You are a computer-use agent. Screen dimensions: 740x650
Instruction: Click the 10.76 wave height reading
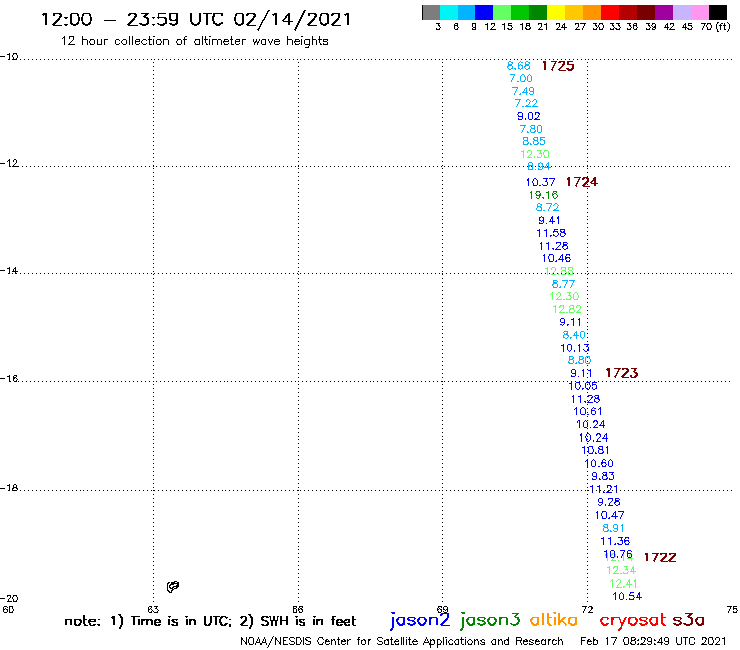618,554
